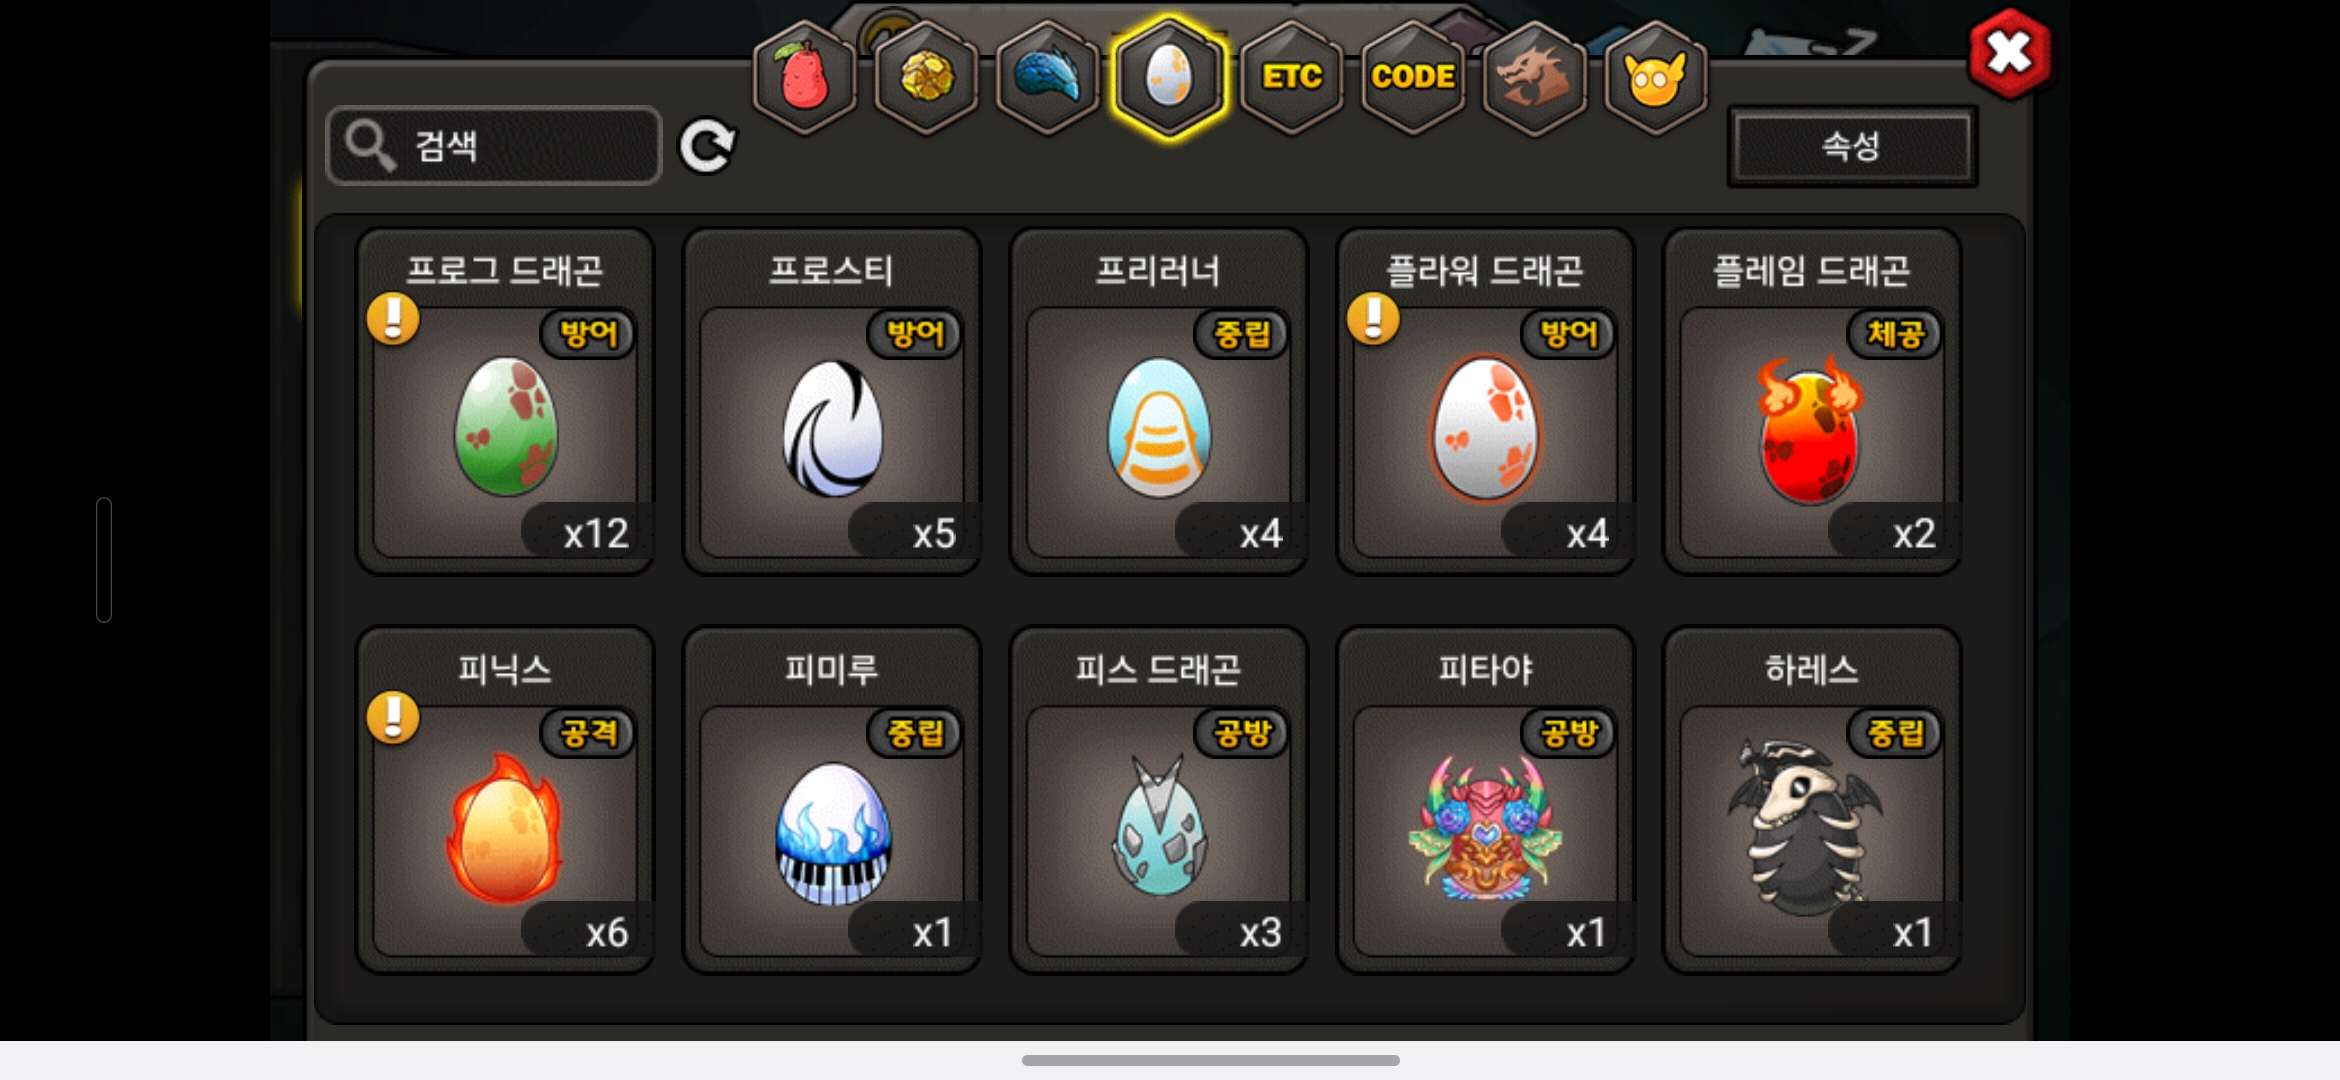Select the gold nugget category tab
The height and width of the screenshot is (1080, 2340).
coord(927,77)
